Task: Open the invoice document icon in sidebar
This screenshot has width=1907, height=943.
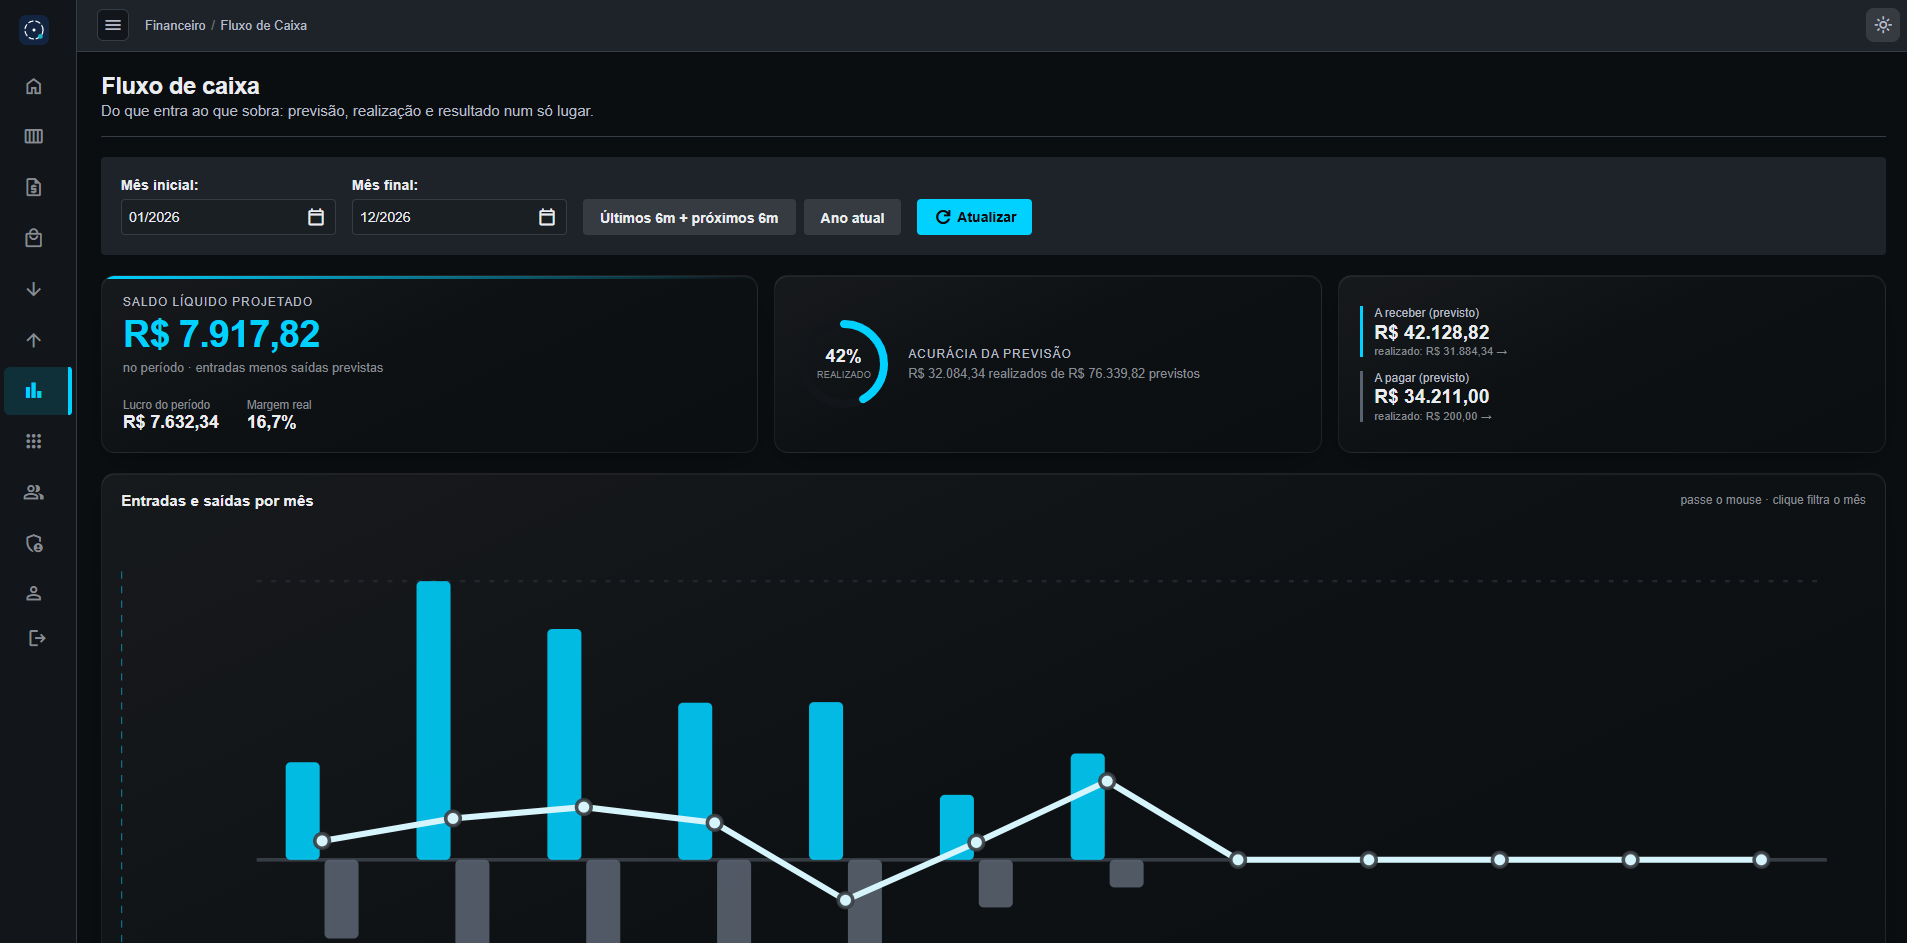Action: (x=34, y=187)
